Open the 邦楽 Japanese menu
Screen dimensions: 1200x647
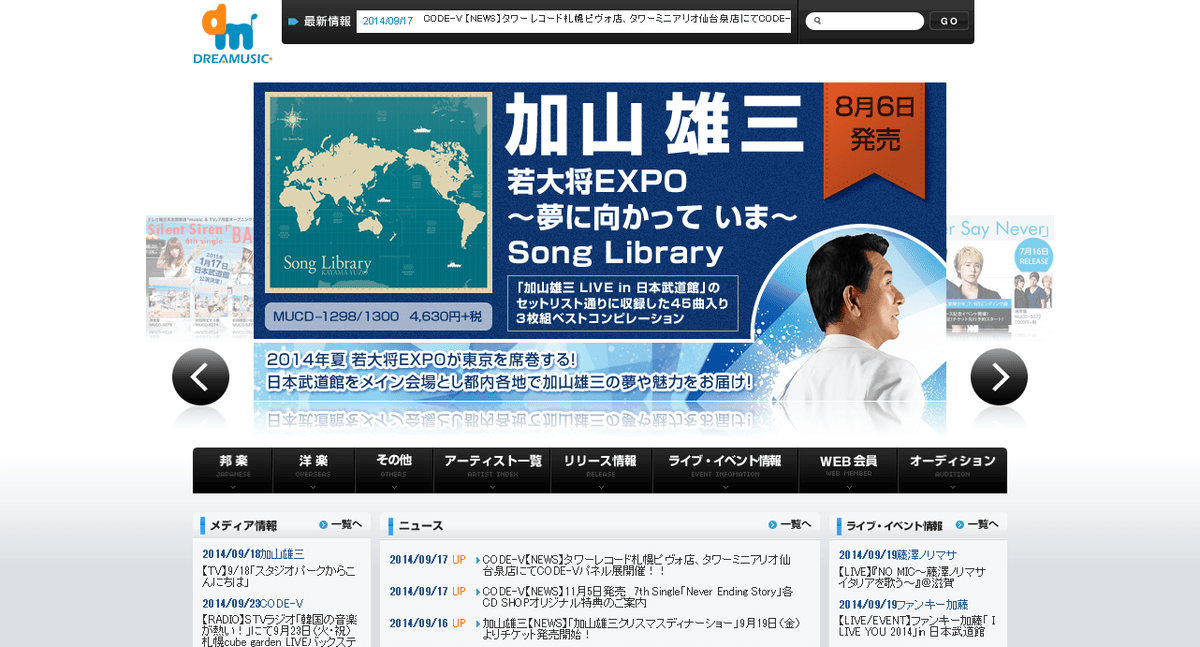(x=233, y=470)
